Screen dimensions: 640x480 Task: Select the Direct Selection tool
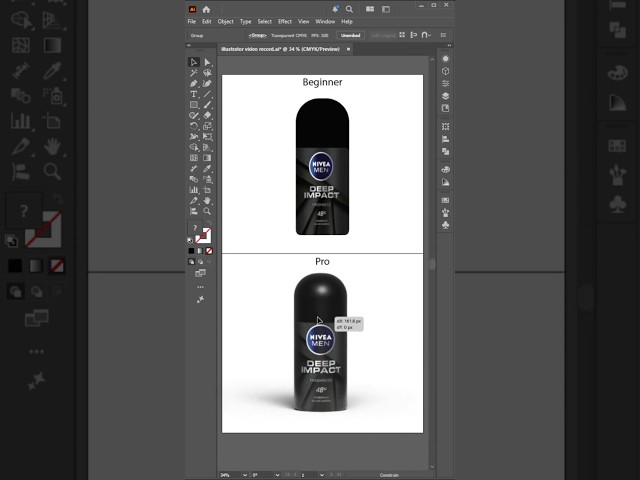(x=207, y=62)
